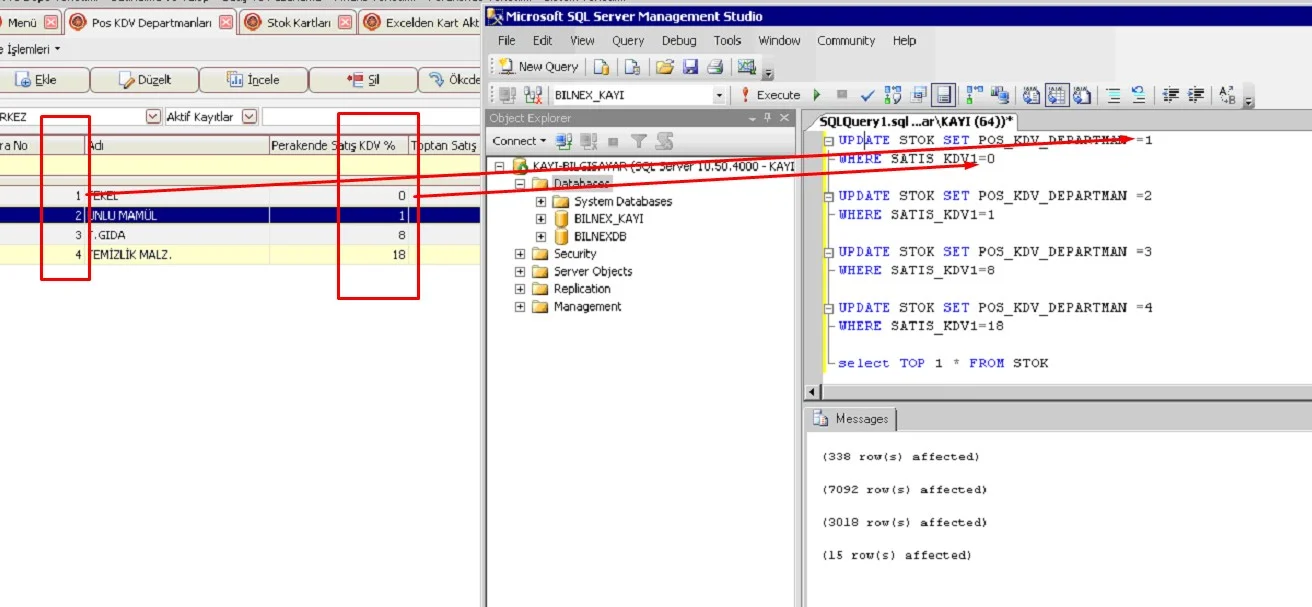Click the Query Options icon
Viewport: 1312px width, 607px height.
(919, 95)
